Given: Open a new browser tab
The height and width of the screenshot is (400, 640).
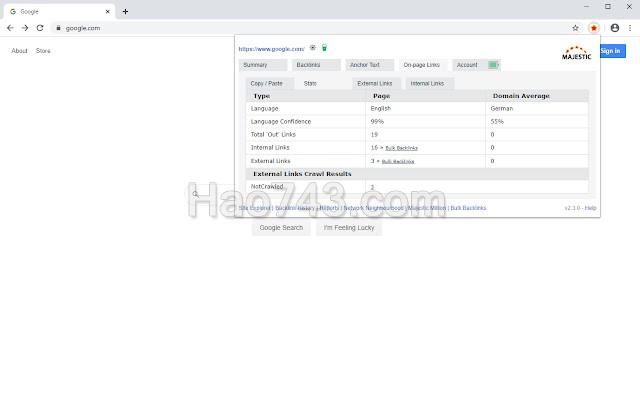Looking at the screenshot, I should [125, 12].
